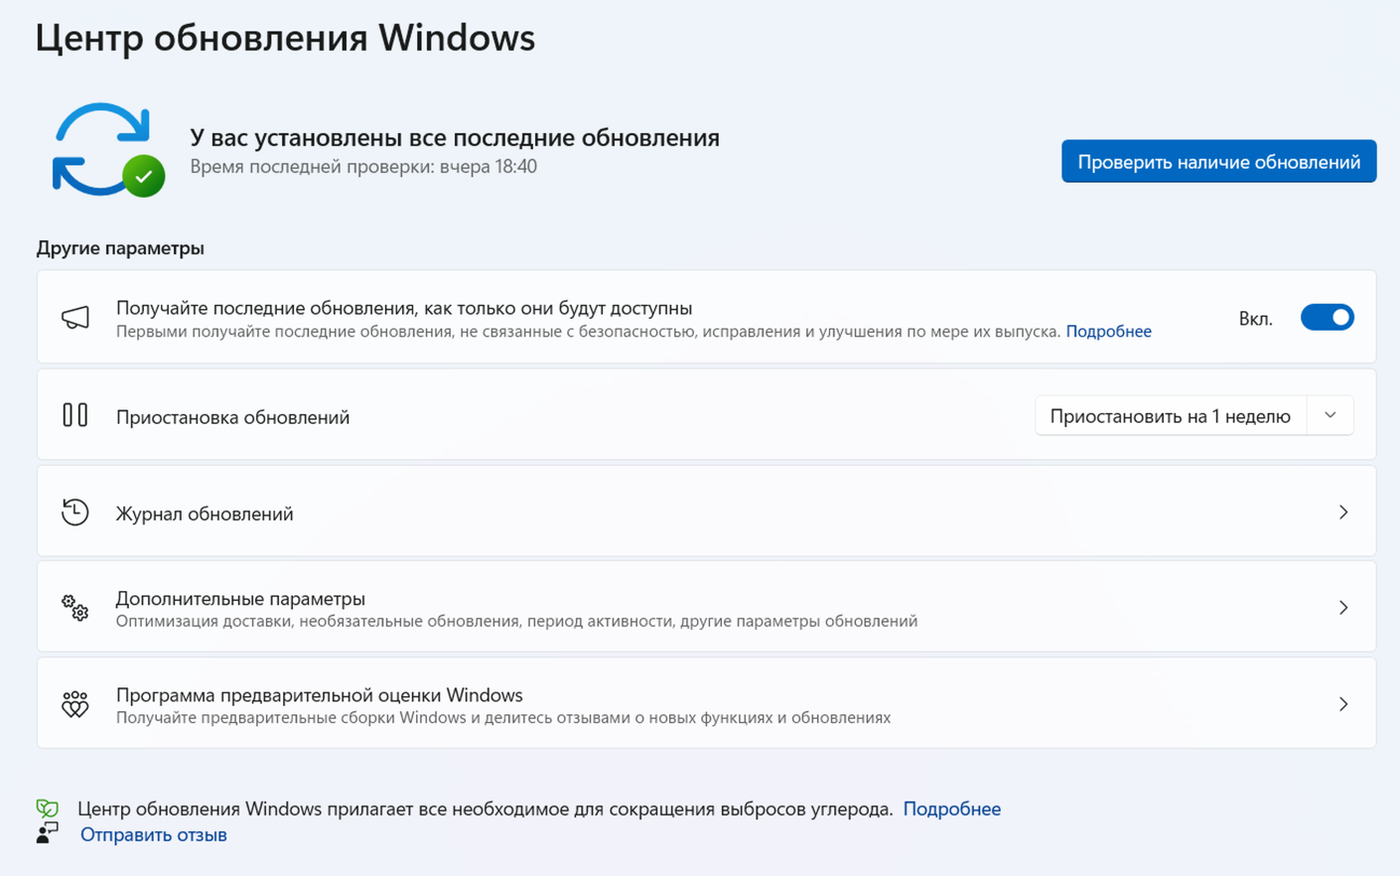Open the Подробнее link about latest updates
Image resolution: width=1400 pixels, height=876 pixels.
tap(1109, 331)
